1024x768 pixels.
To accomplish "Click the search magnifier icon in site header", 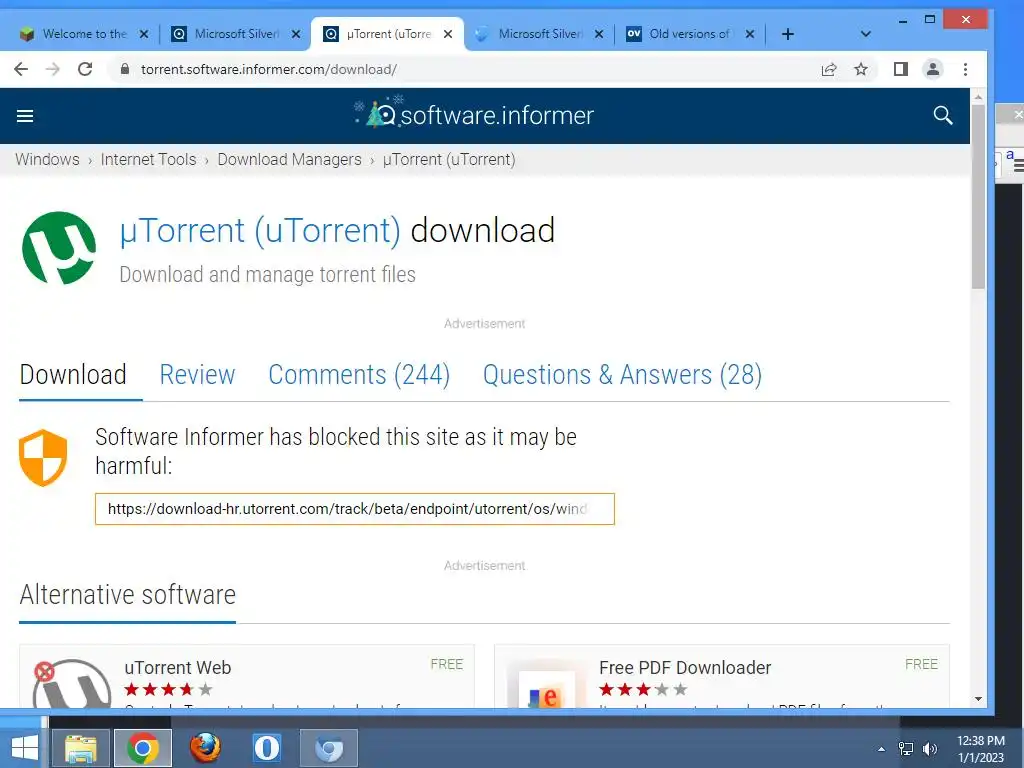I will coord(942,116).
